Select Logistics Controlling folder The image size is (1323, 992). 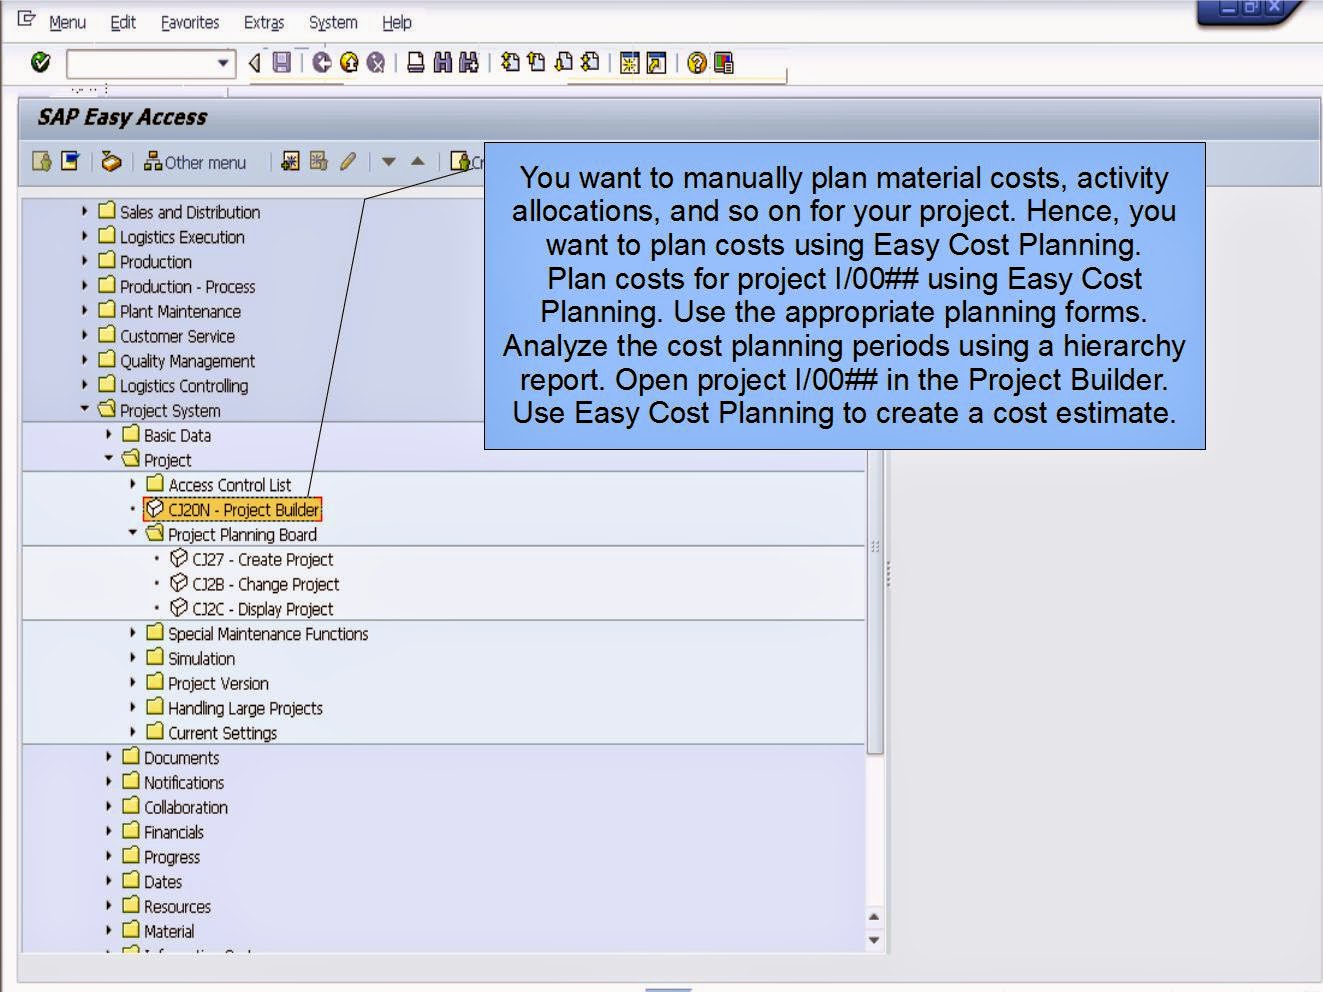[173, 386]
